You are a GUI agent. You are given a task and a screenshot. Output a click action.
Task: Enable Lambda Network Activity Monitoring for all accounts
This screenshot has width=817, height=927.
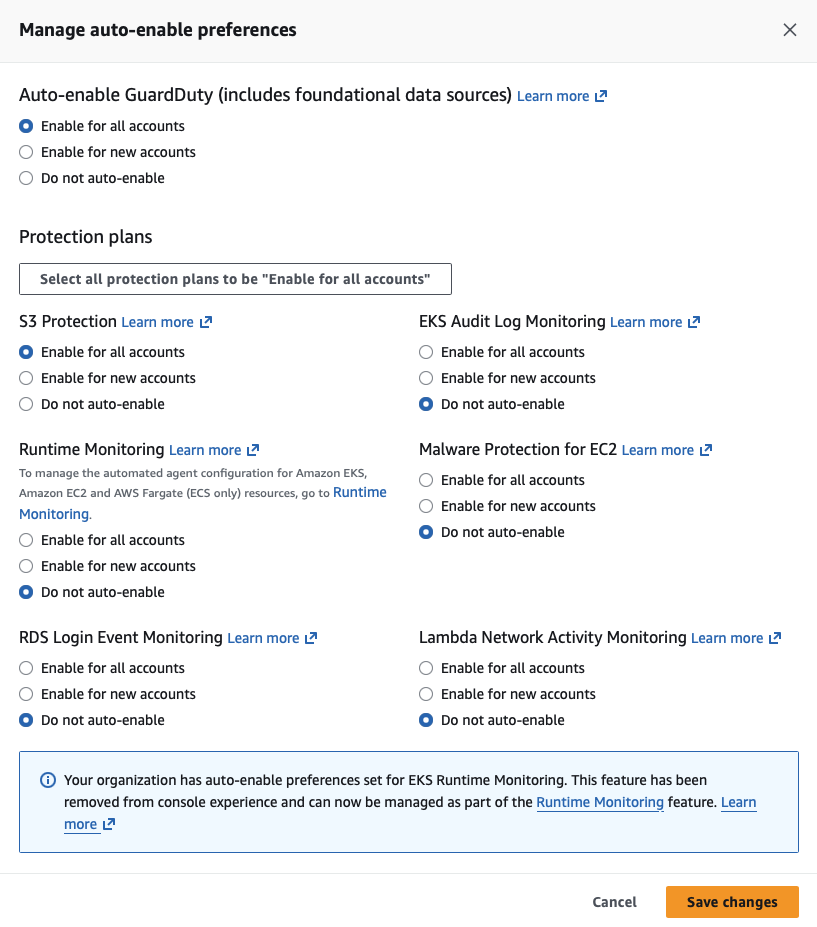(x=427, y=668)
